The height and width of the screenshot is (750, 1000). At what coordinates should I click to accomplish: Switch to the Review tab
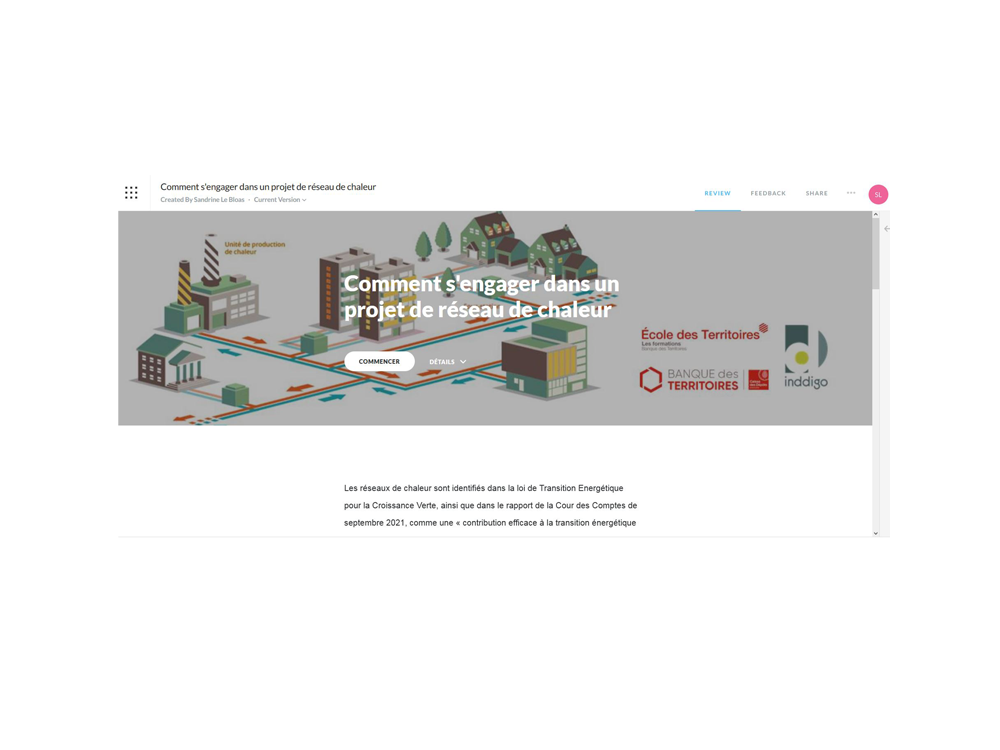point(717,193)
